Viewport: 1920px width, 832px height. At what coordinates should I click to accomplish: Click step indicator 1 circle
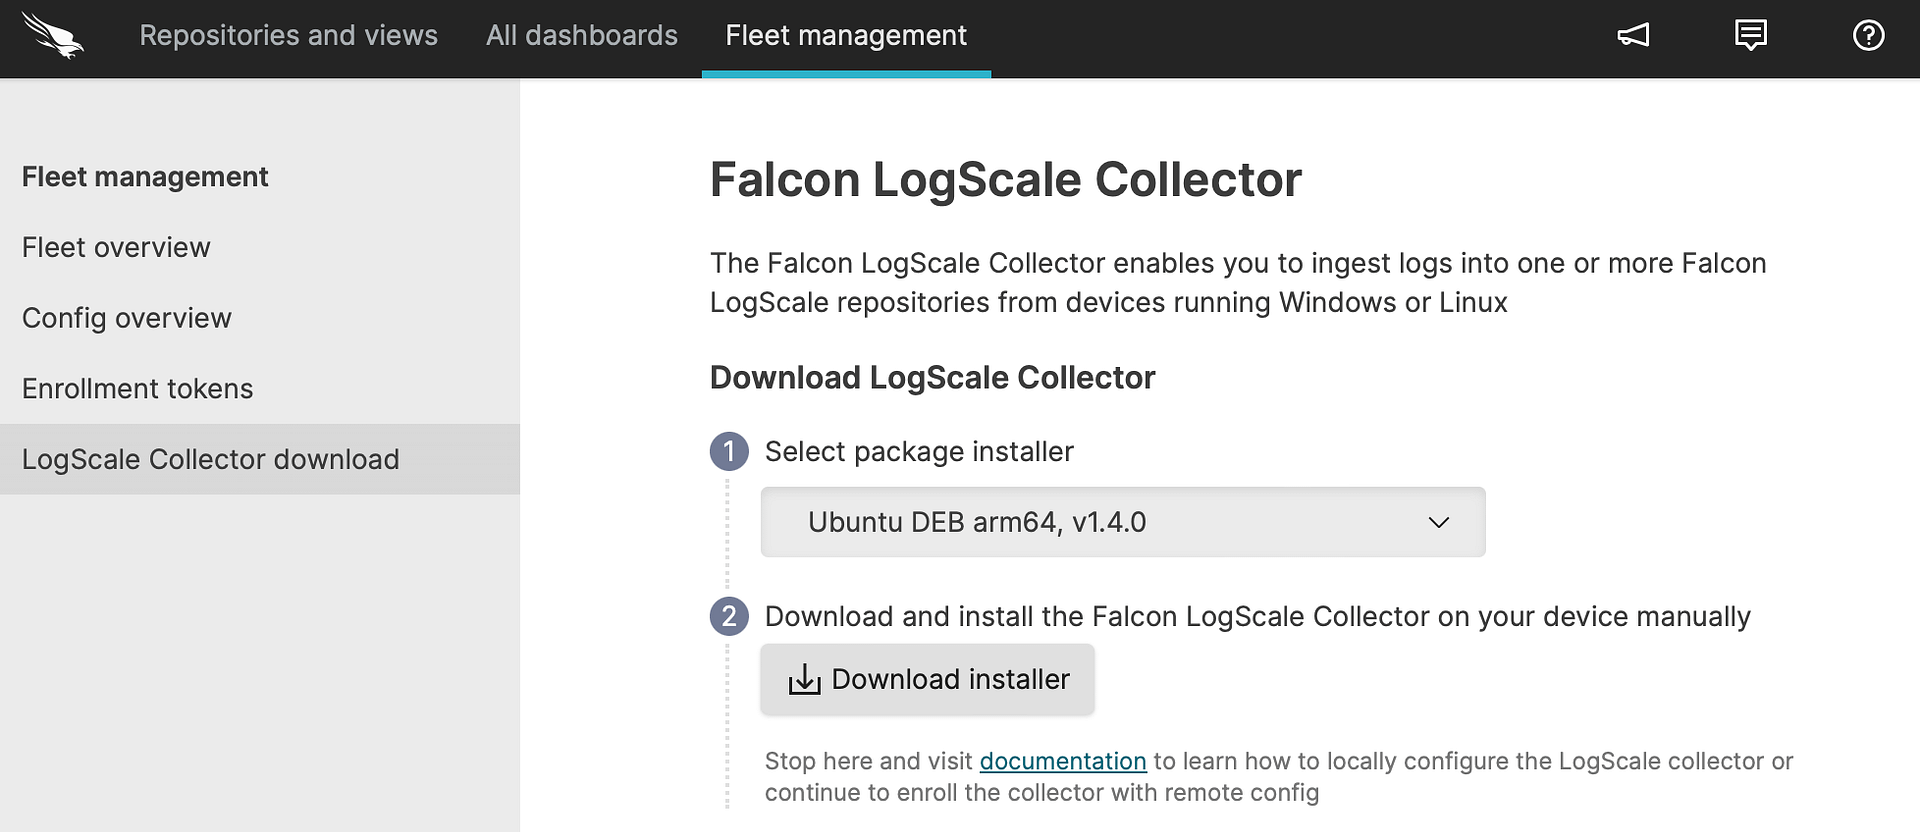729,451
